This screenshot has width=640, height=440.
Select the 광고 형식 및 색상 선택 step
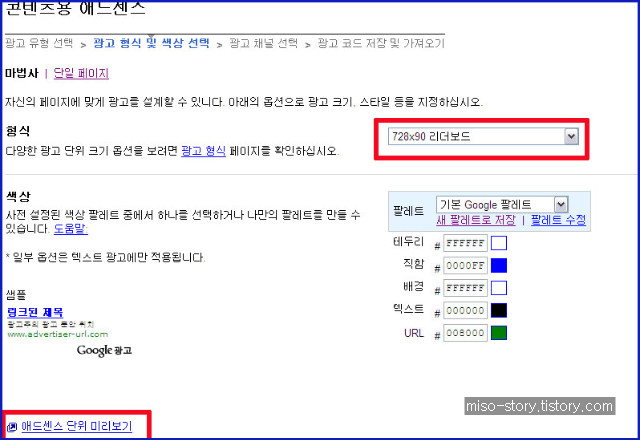[151, 43]
